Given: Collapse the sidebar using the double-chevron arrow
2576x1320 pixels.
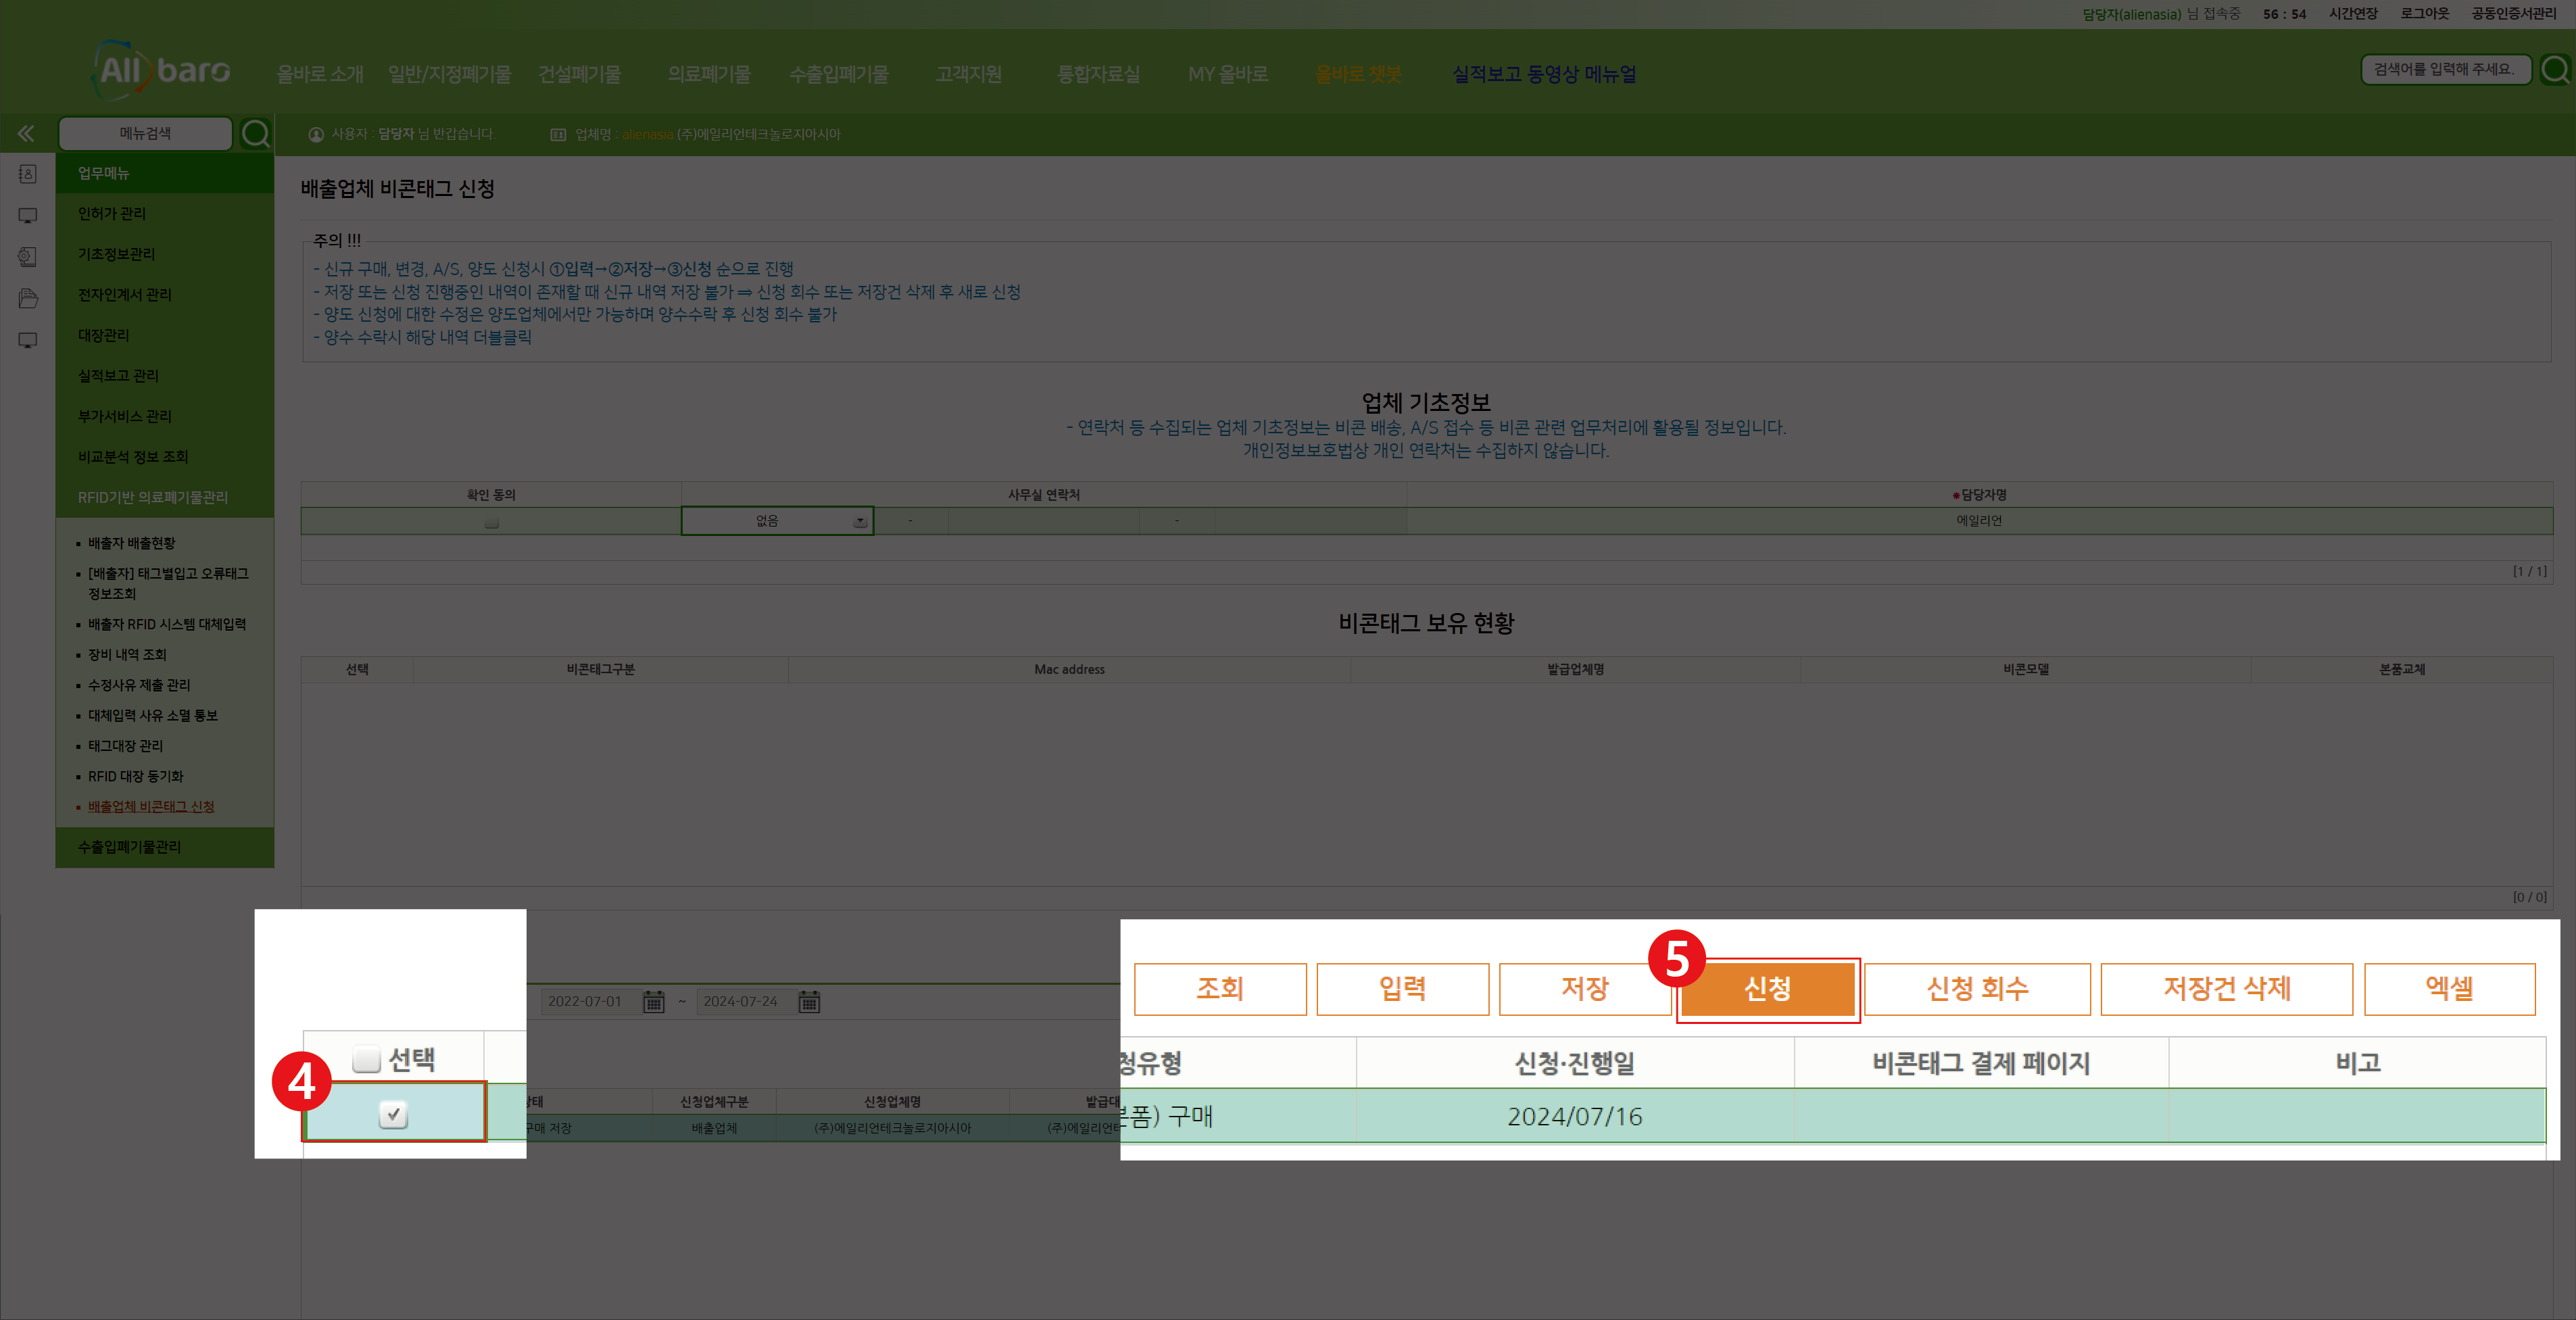Looking at the screenshot, I should (26, 133).
